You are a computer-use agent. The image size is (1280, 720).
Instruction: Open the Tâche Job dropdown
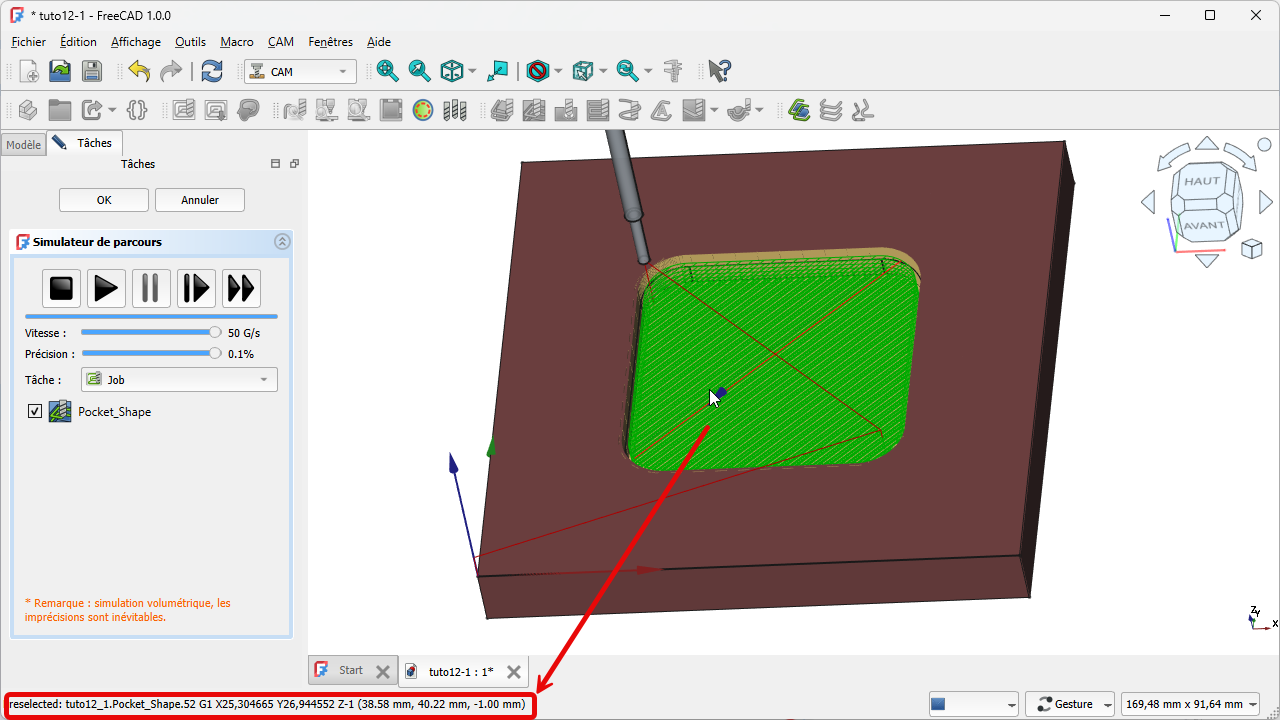[179, 380]
